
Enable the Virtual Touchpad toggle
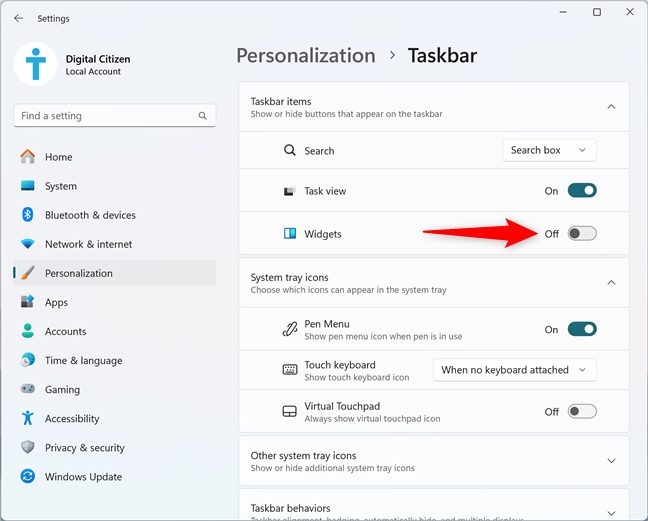click(x=582, y=412)
